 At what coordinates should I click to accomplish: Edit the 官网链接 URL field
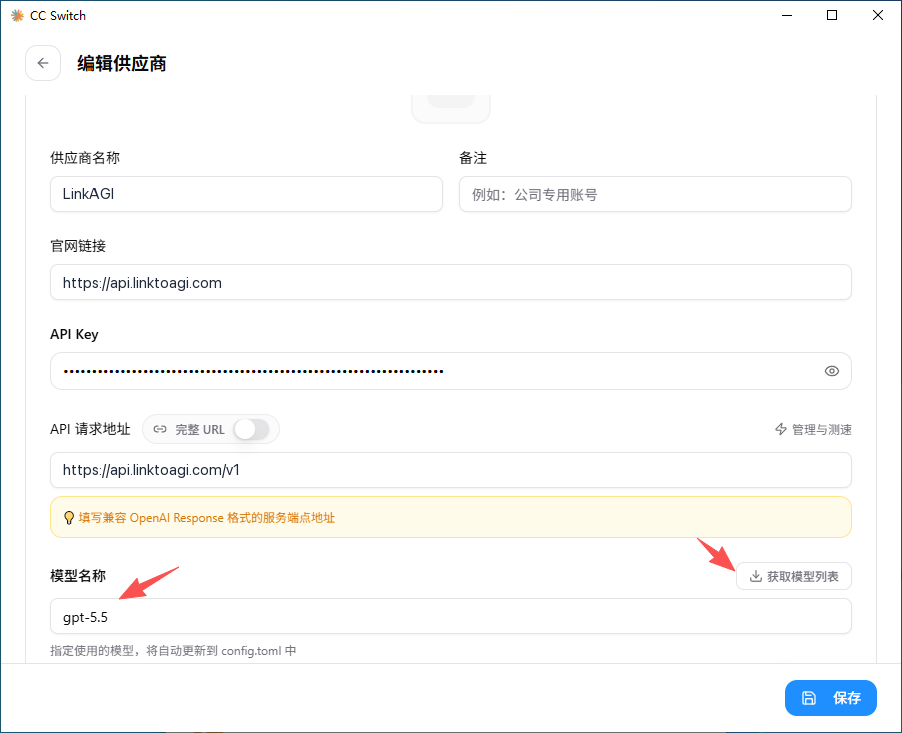tap(451, 282)
